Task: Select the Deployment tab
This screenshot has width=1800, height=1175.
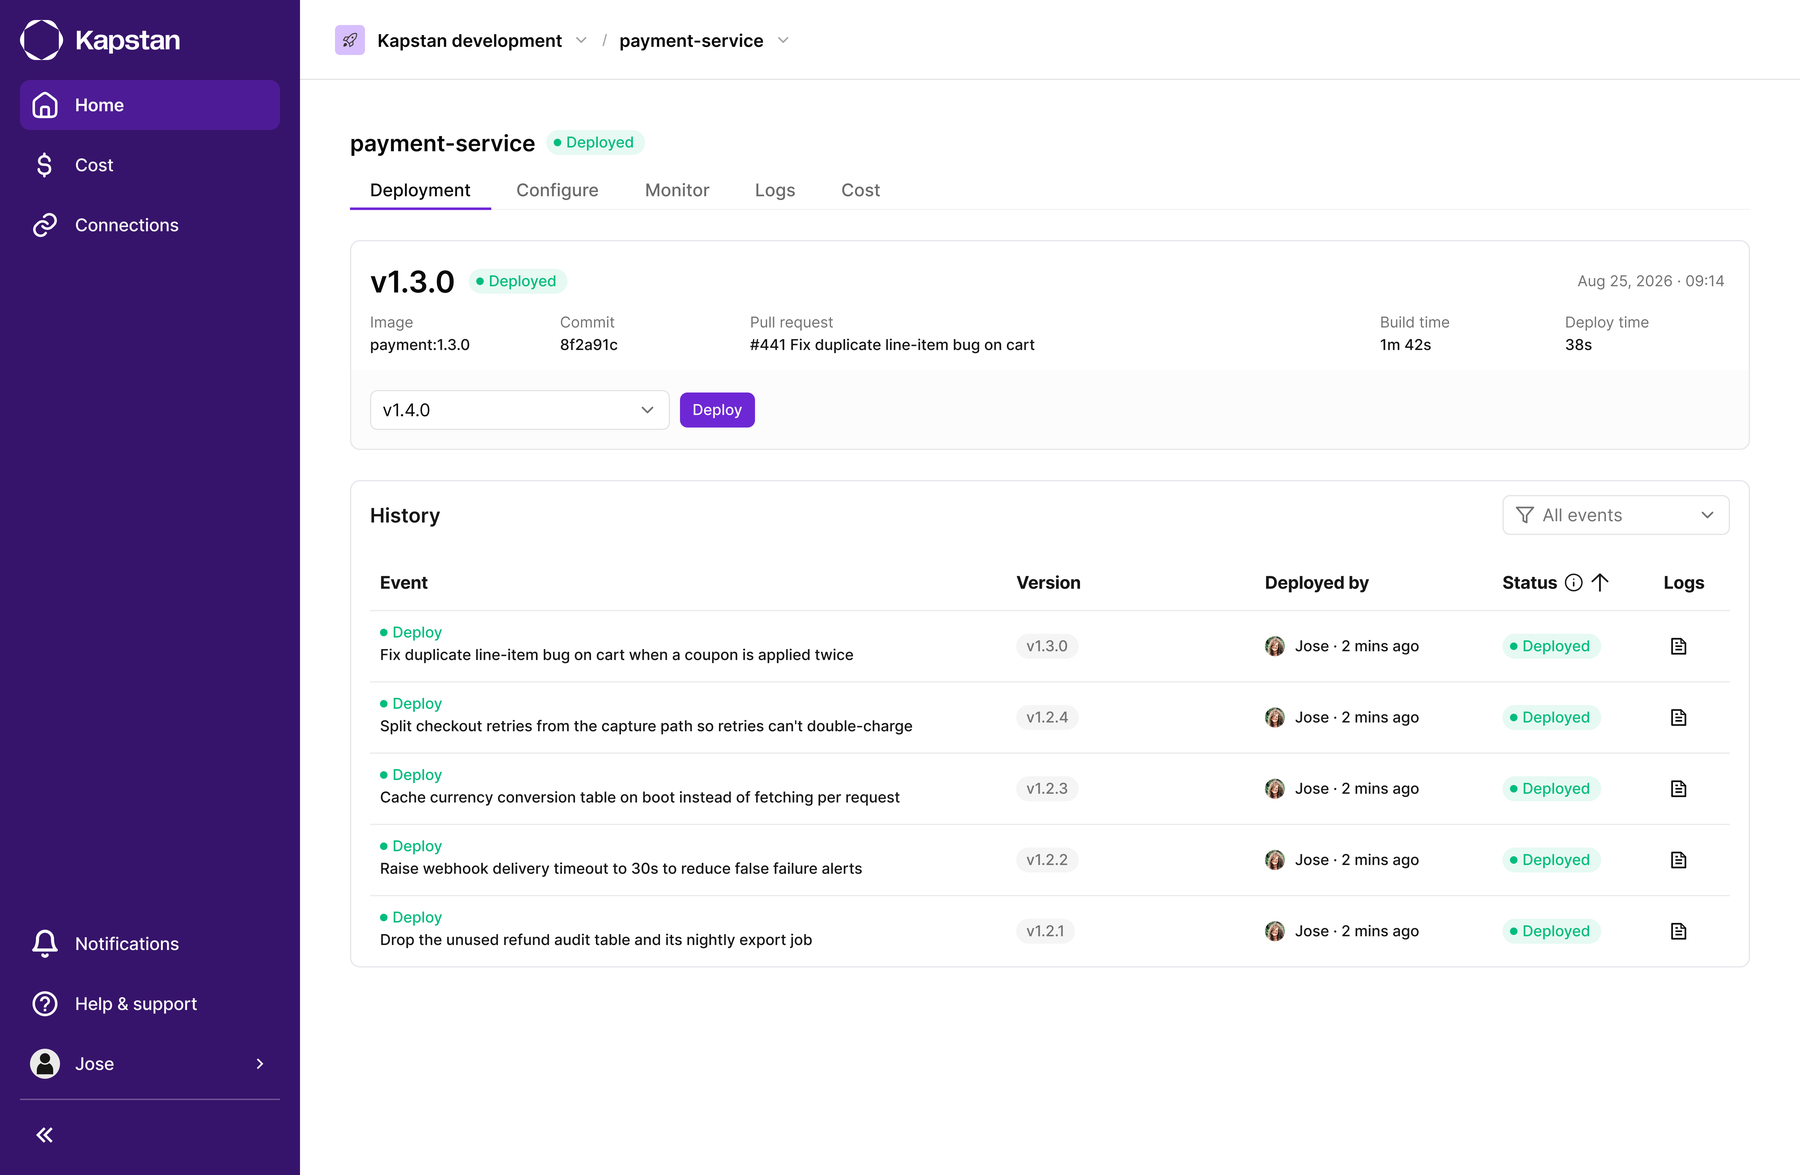Action: coord(420,190)
